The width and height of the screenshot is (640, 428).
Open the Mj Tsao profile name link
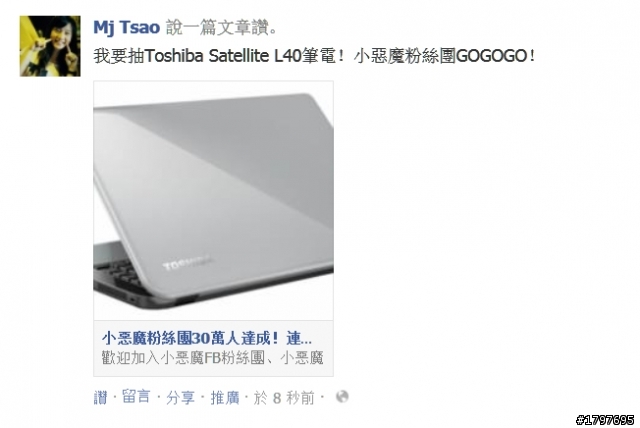(x=127, y=27)
